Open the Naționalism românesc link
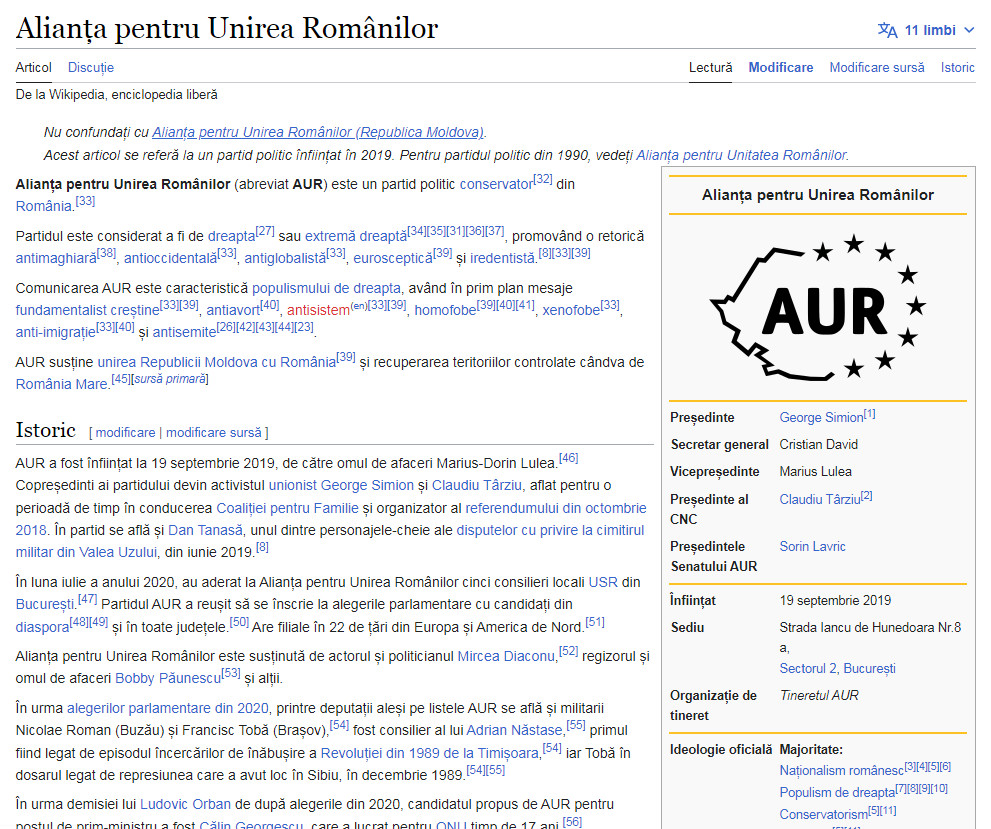Viewport: 991px width, 829px height. pos(841,771)
